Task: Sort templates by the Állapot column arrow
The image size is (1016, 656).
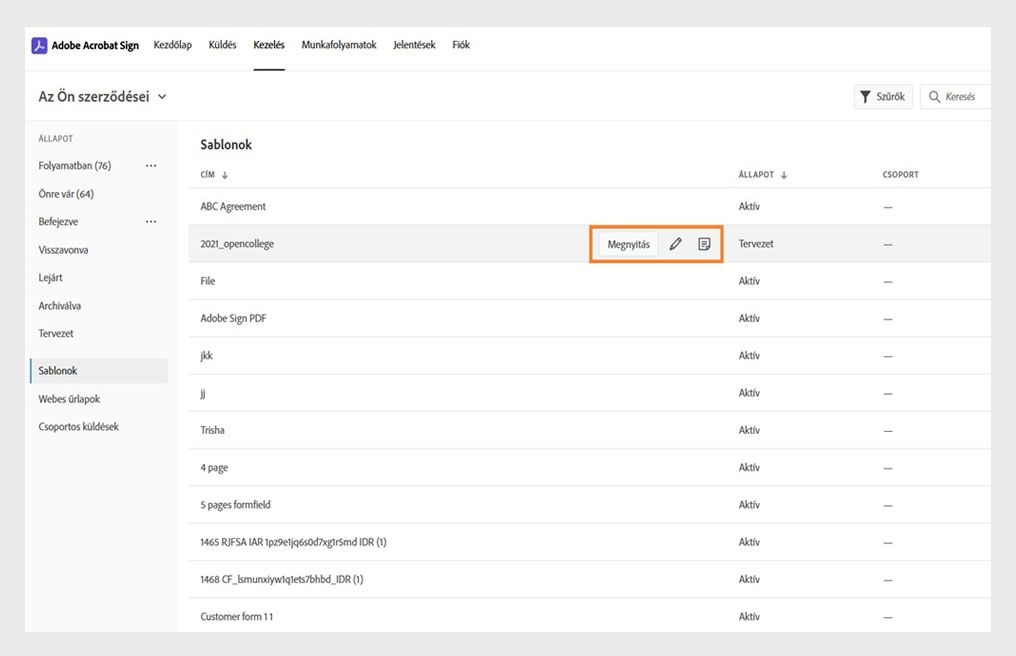Action: coord(784,175)
